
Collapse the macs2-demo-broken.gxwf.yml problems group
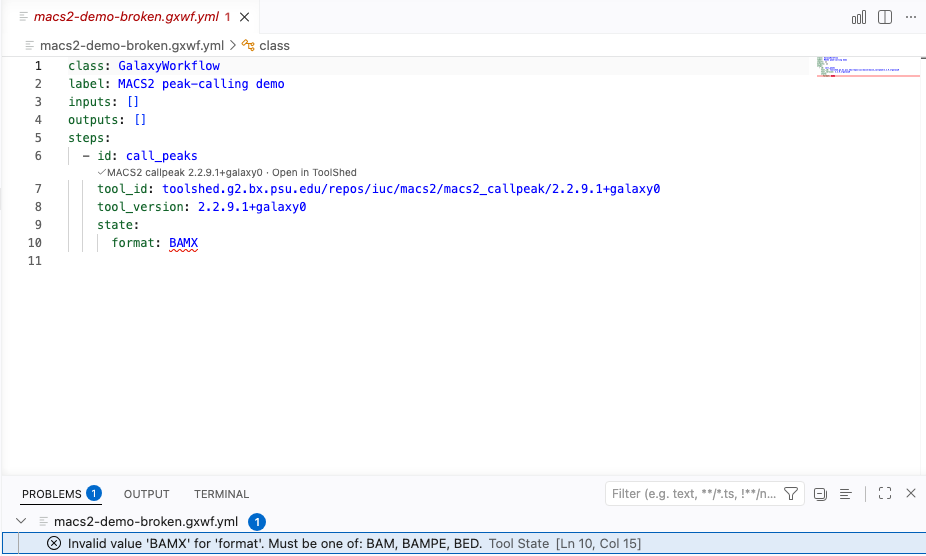coord(21,521)
